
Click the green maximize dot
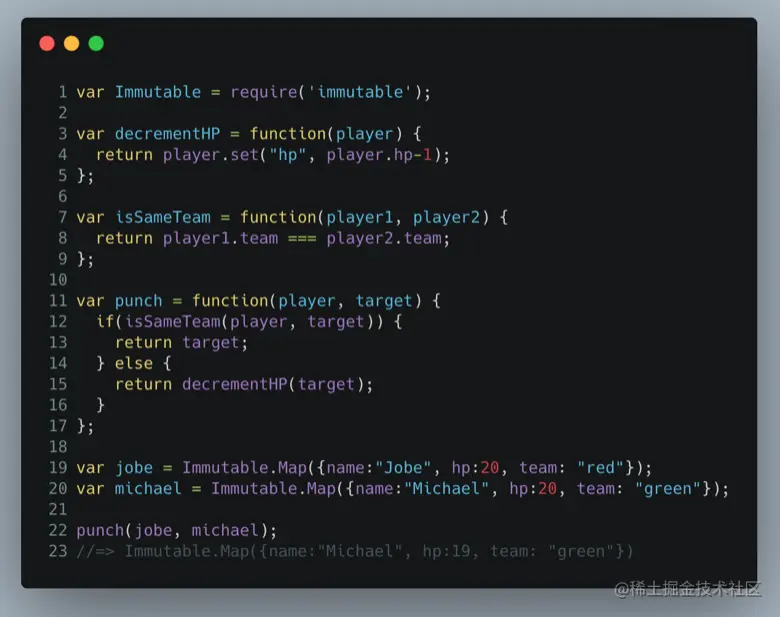[x=96, y=43]
